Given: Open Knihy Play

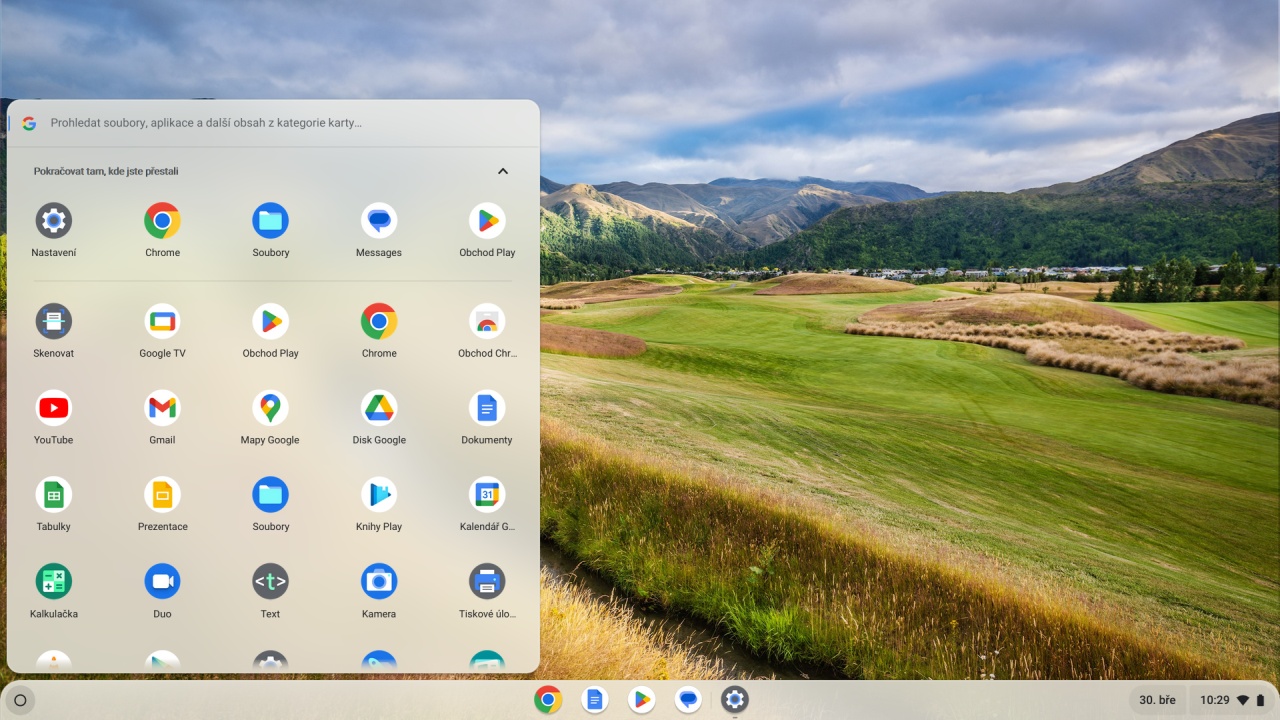Looking at the screenshot, I should click(x=379, y=505).
